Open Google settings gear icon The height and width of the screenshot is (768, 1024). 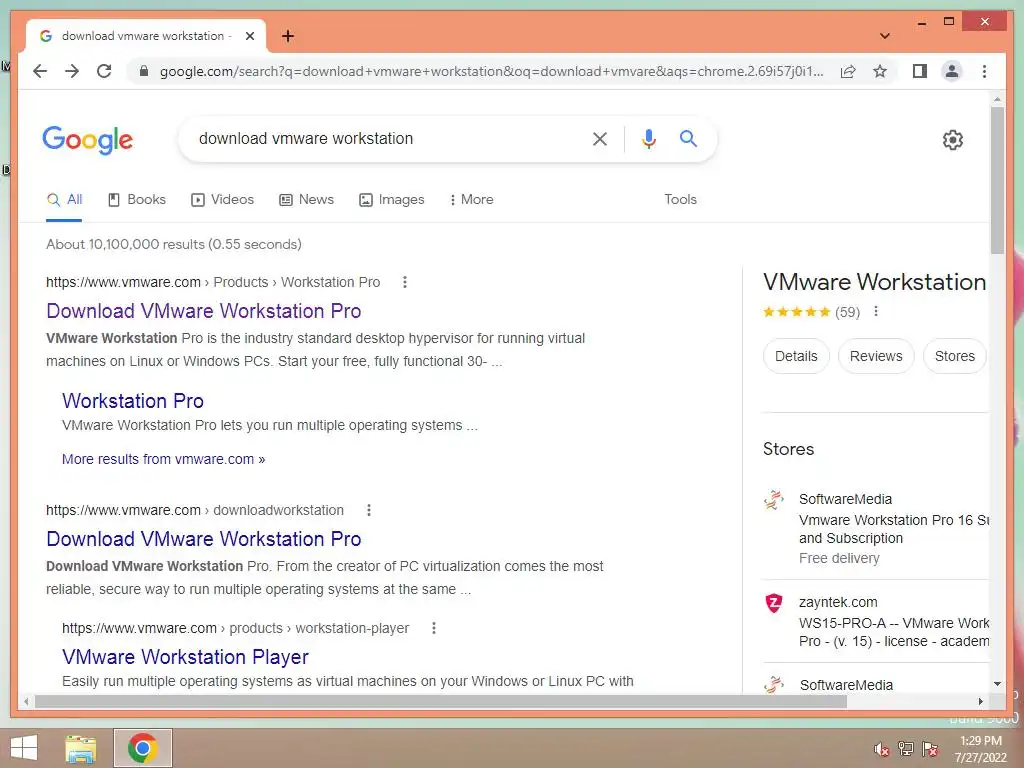(x=953, y=140)
